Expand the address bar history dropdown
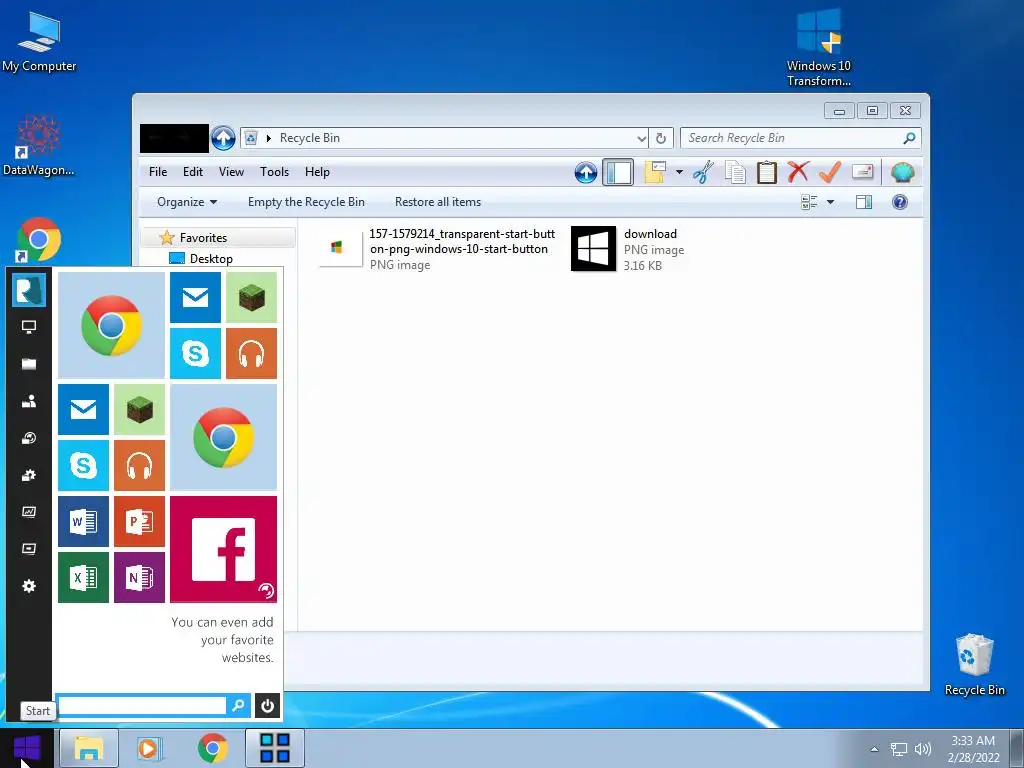Viewport: 1024px width, 768px height. tap(641, 138)
